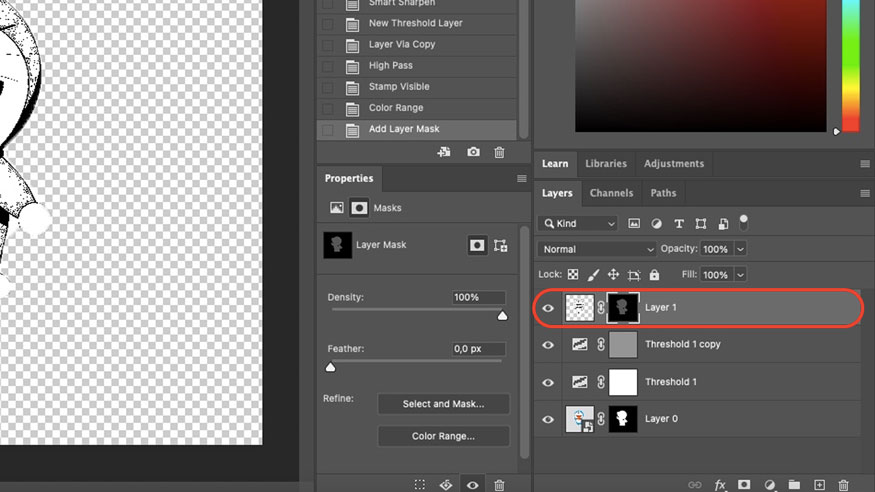The image size is (875, 492).
Task: Open the Normal blend mode dropdown
Action: point(597,249)
